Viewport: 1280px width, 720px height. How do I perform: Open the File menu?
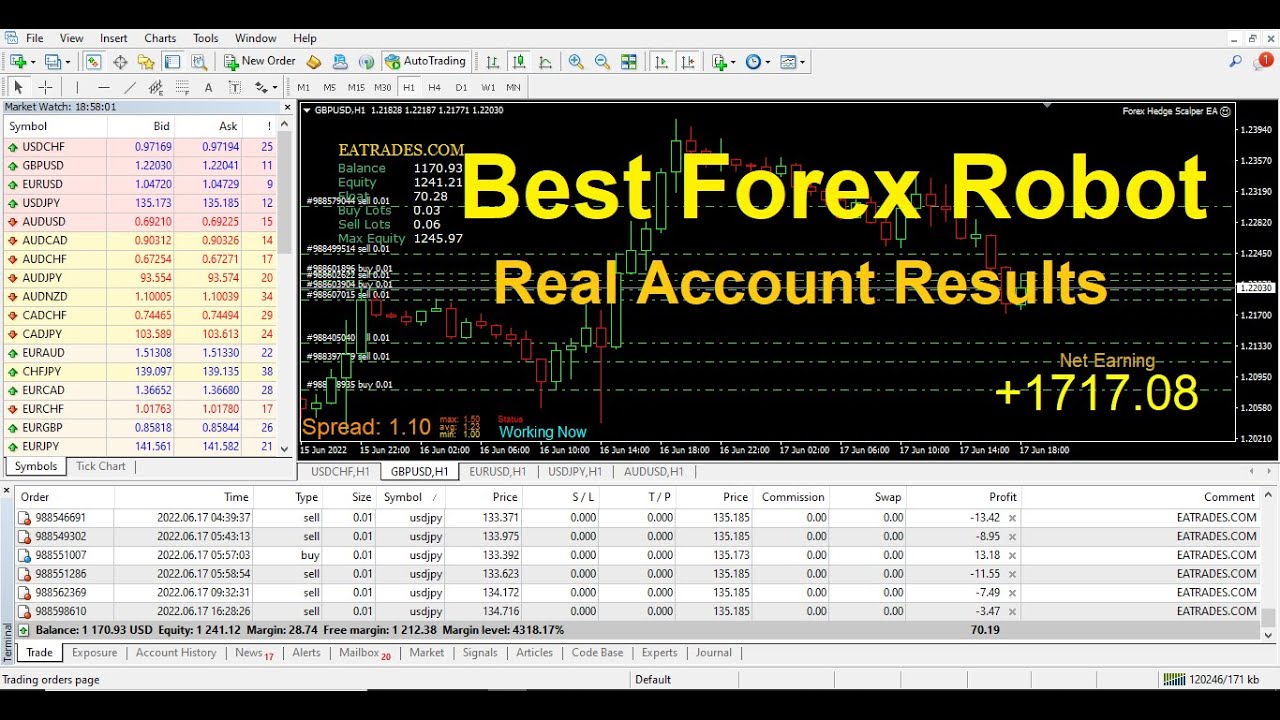35,38
